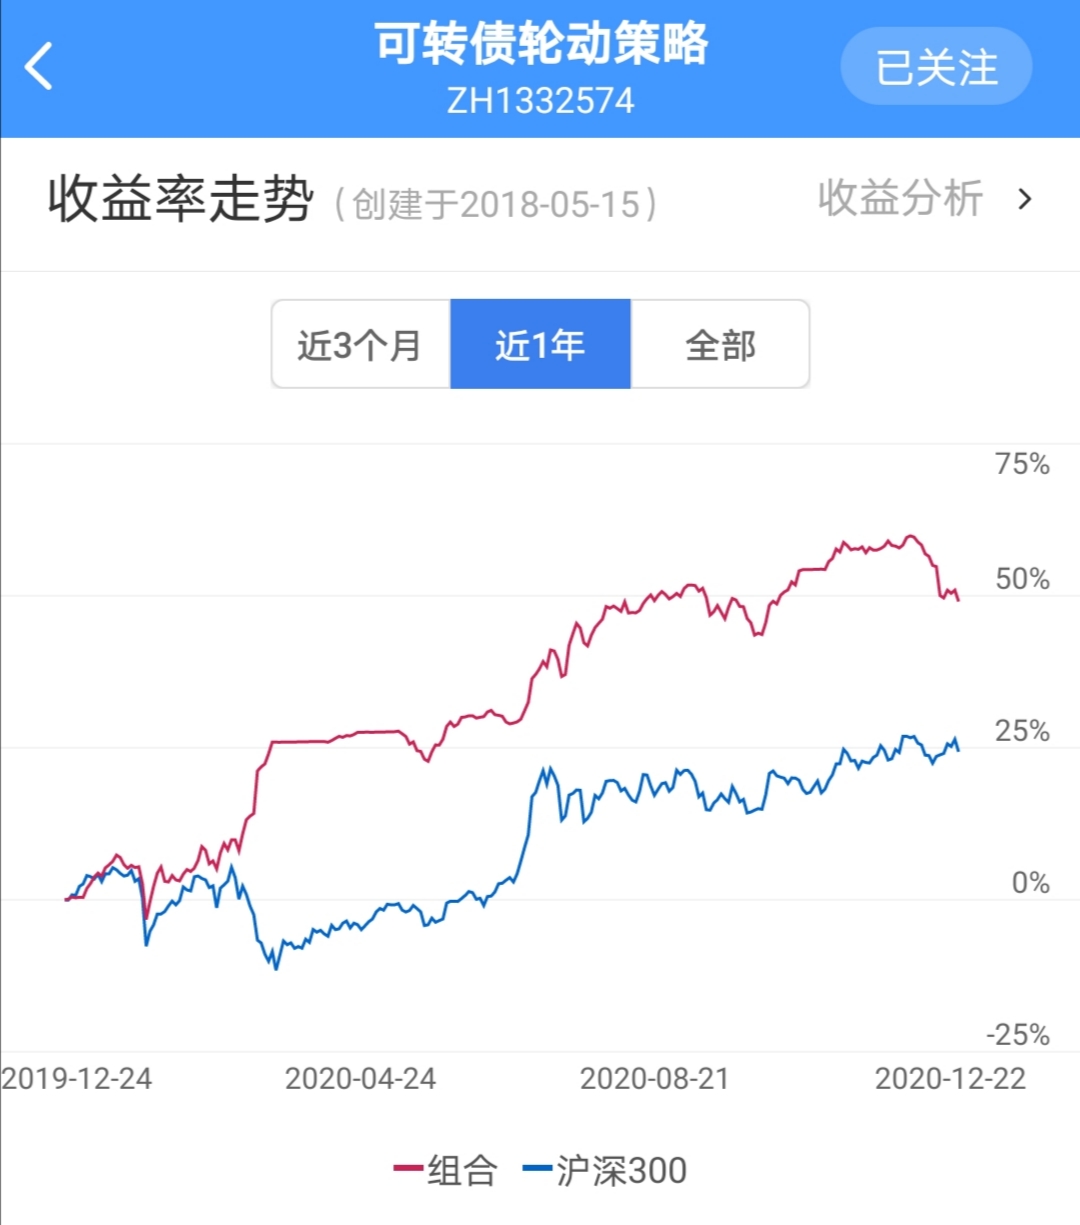
Task: Tap the portfolio ID ZH1332574
Action: [x=540, y=101]
